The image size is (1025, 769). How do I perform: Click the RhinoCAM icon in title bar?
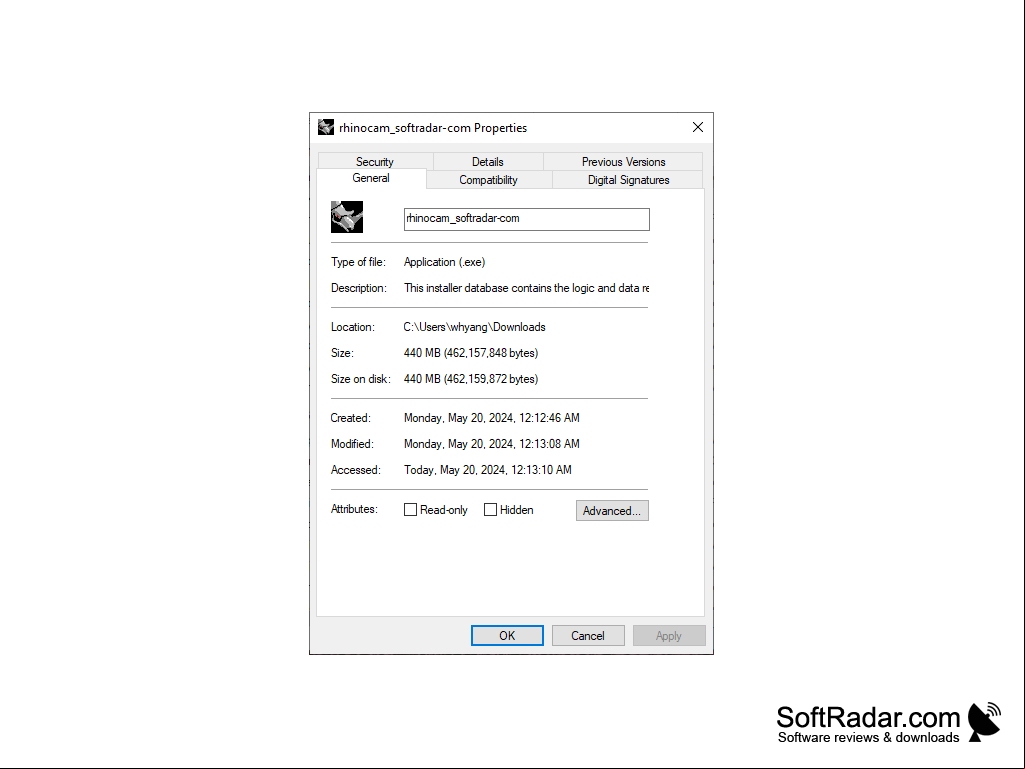tap(326, 127)
